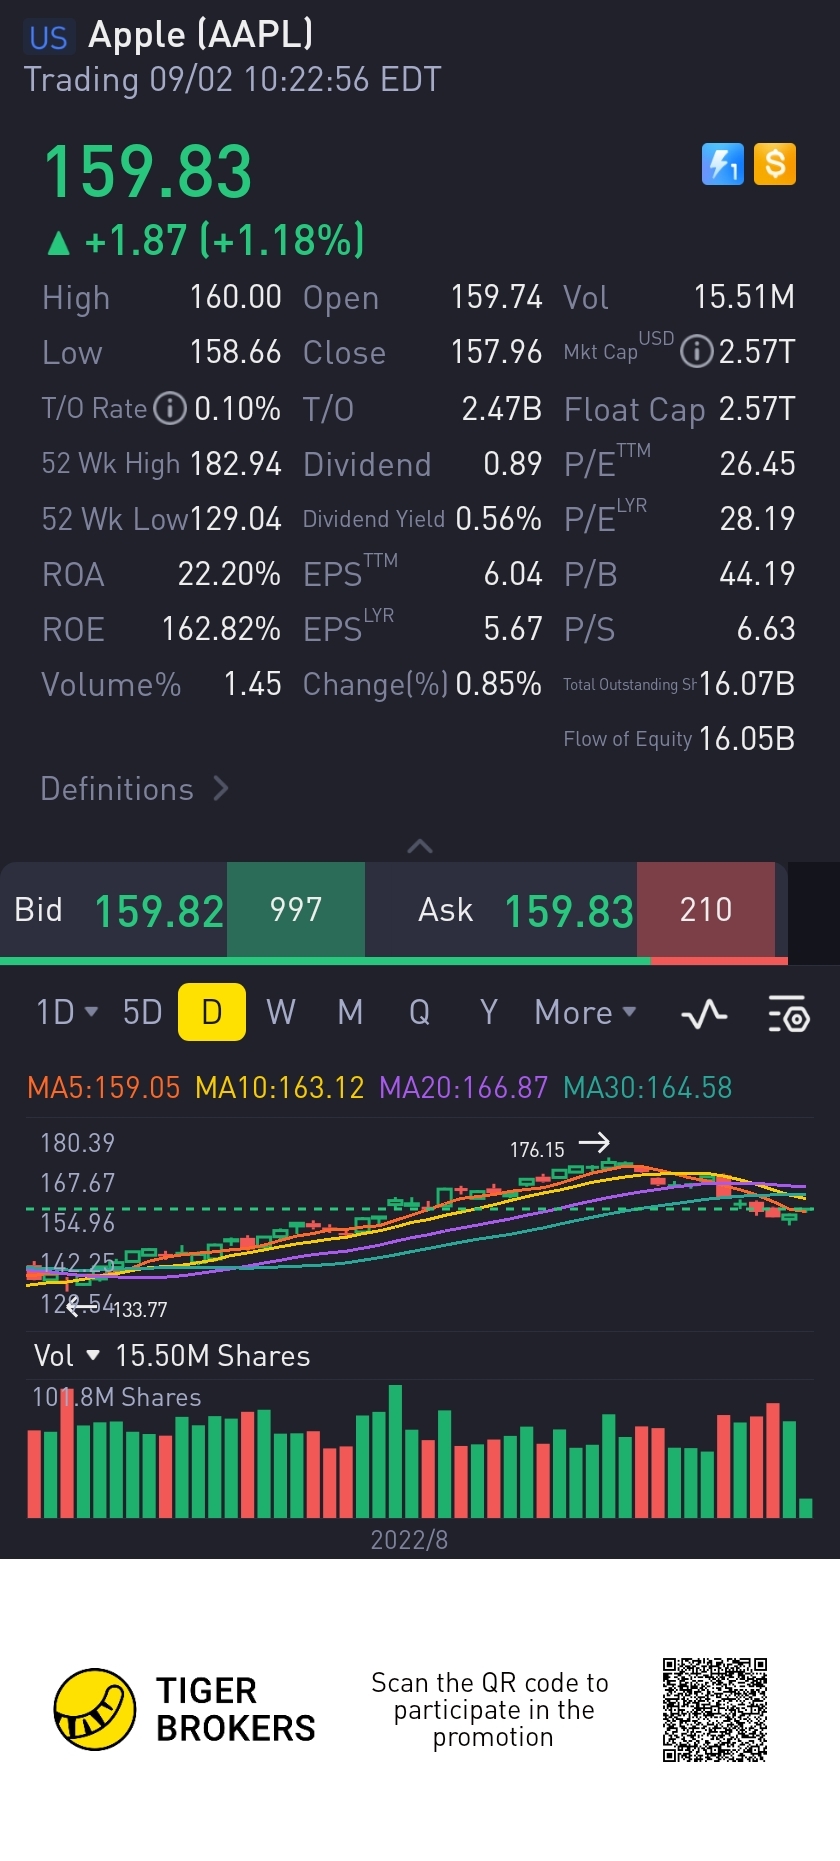
Task: Tap the MA5:159.05 indicator label
Action: [104, 1088]
